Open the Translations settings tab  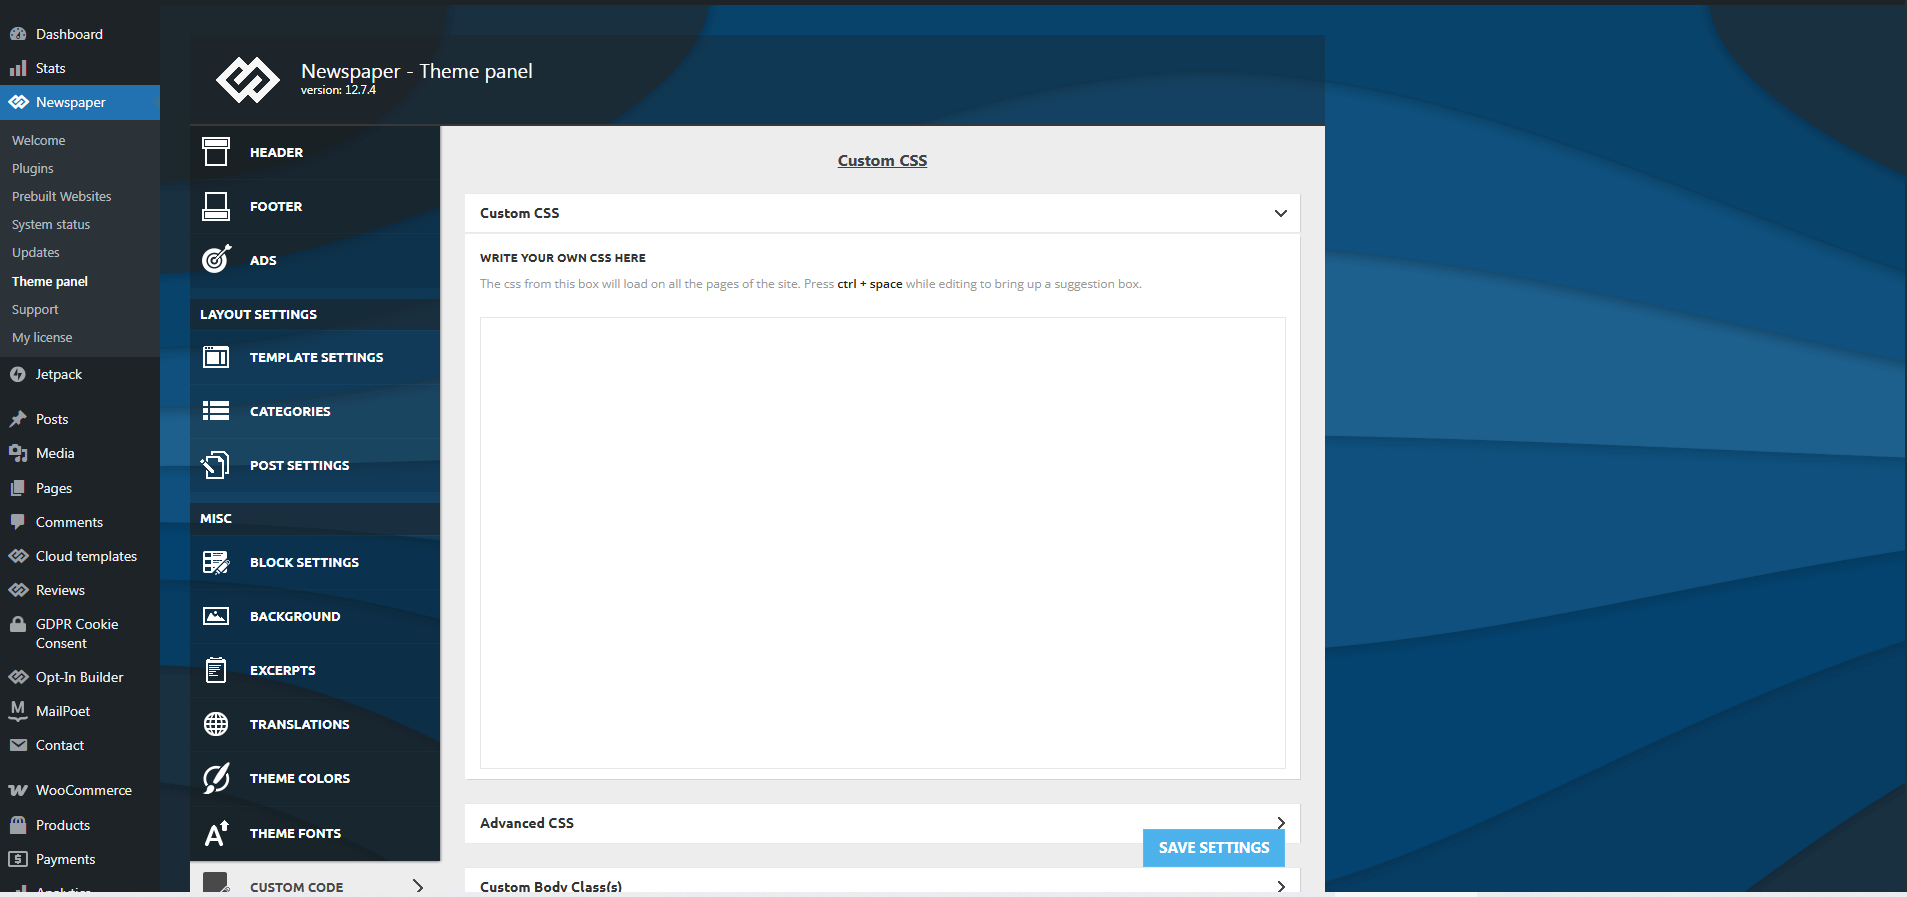coord(315,724)
